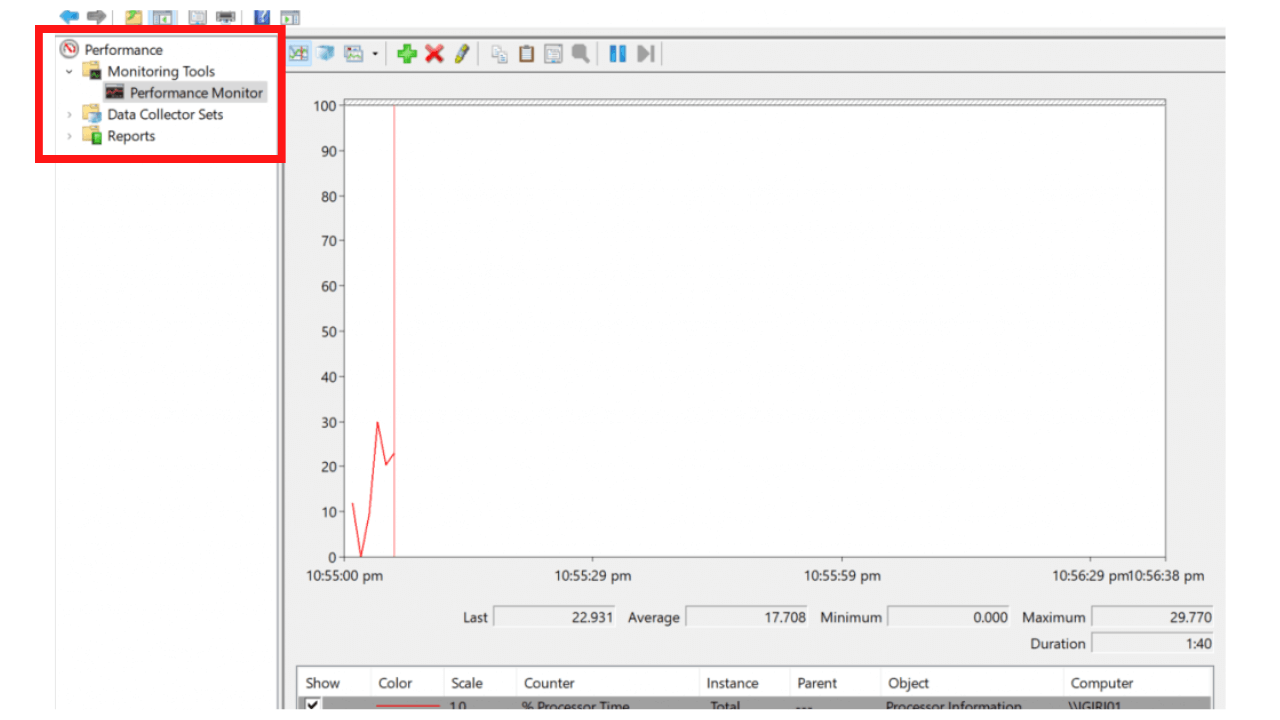Viewport: 1280px width, 720px height.
Task: Click the Object column header
Action: coord(971,683)
